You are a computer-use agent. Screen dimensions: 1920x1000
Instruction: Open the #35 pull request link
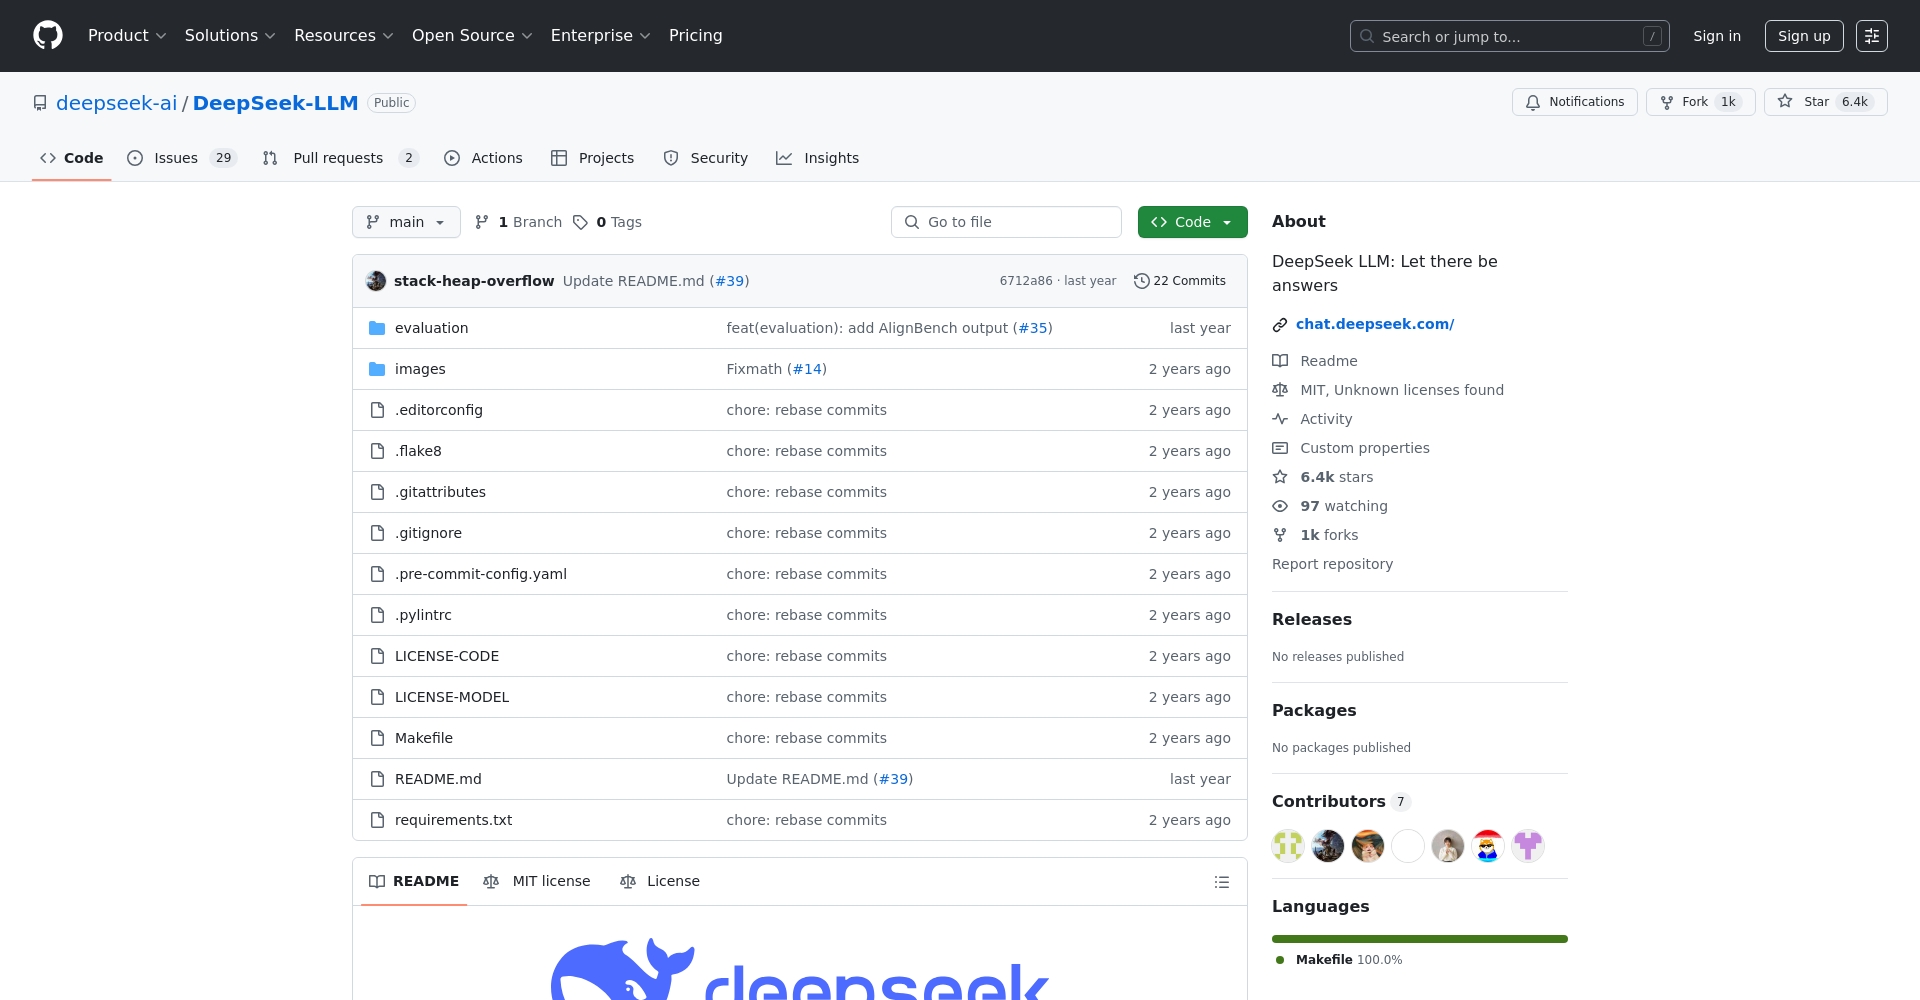[x=1033, y=328]
